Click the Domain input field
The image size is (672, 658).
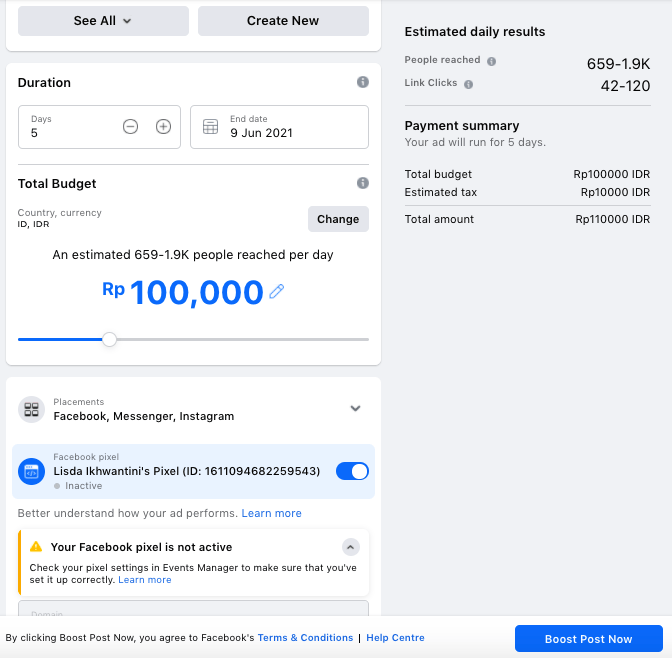pos(193,608)
